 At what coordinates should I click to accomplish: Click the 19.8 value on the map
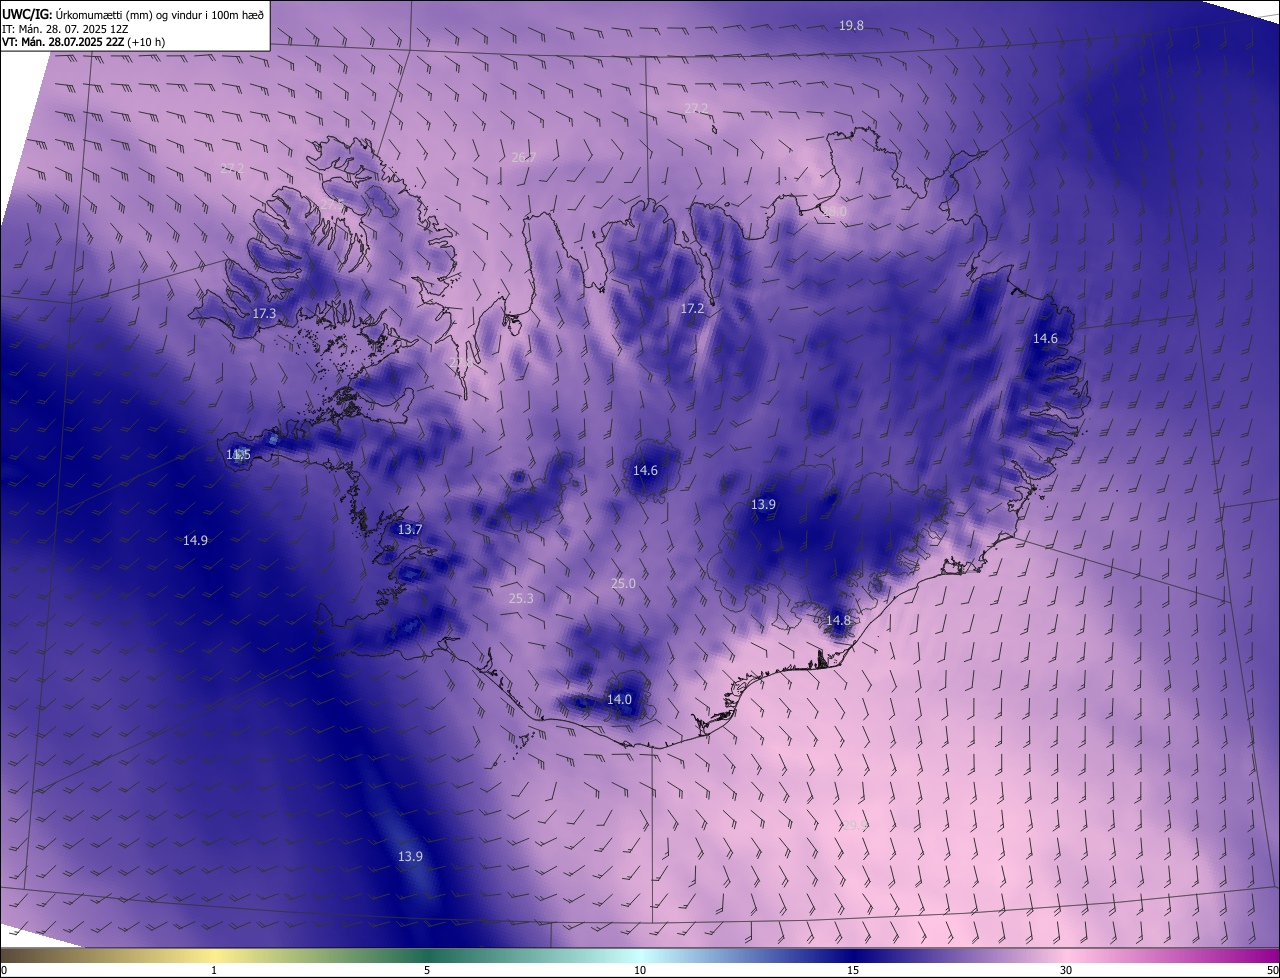[851, 25]
